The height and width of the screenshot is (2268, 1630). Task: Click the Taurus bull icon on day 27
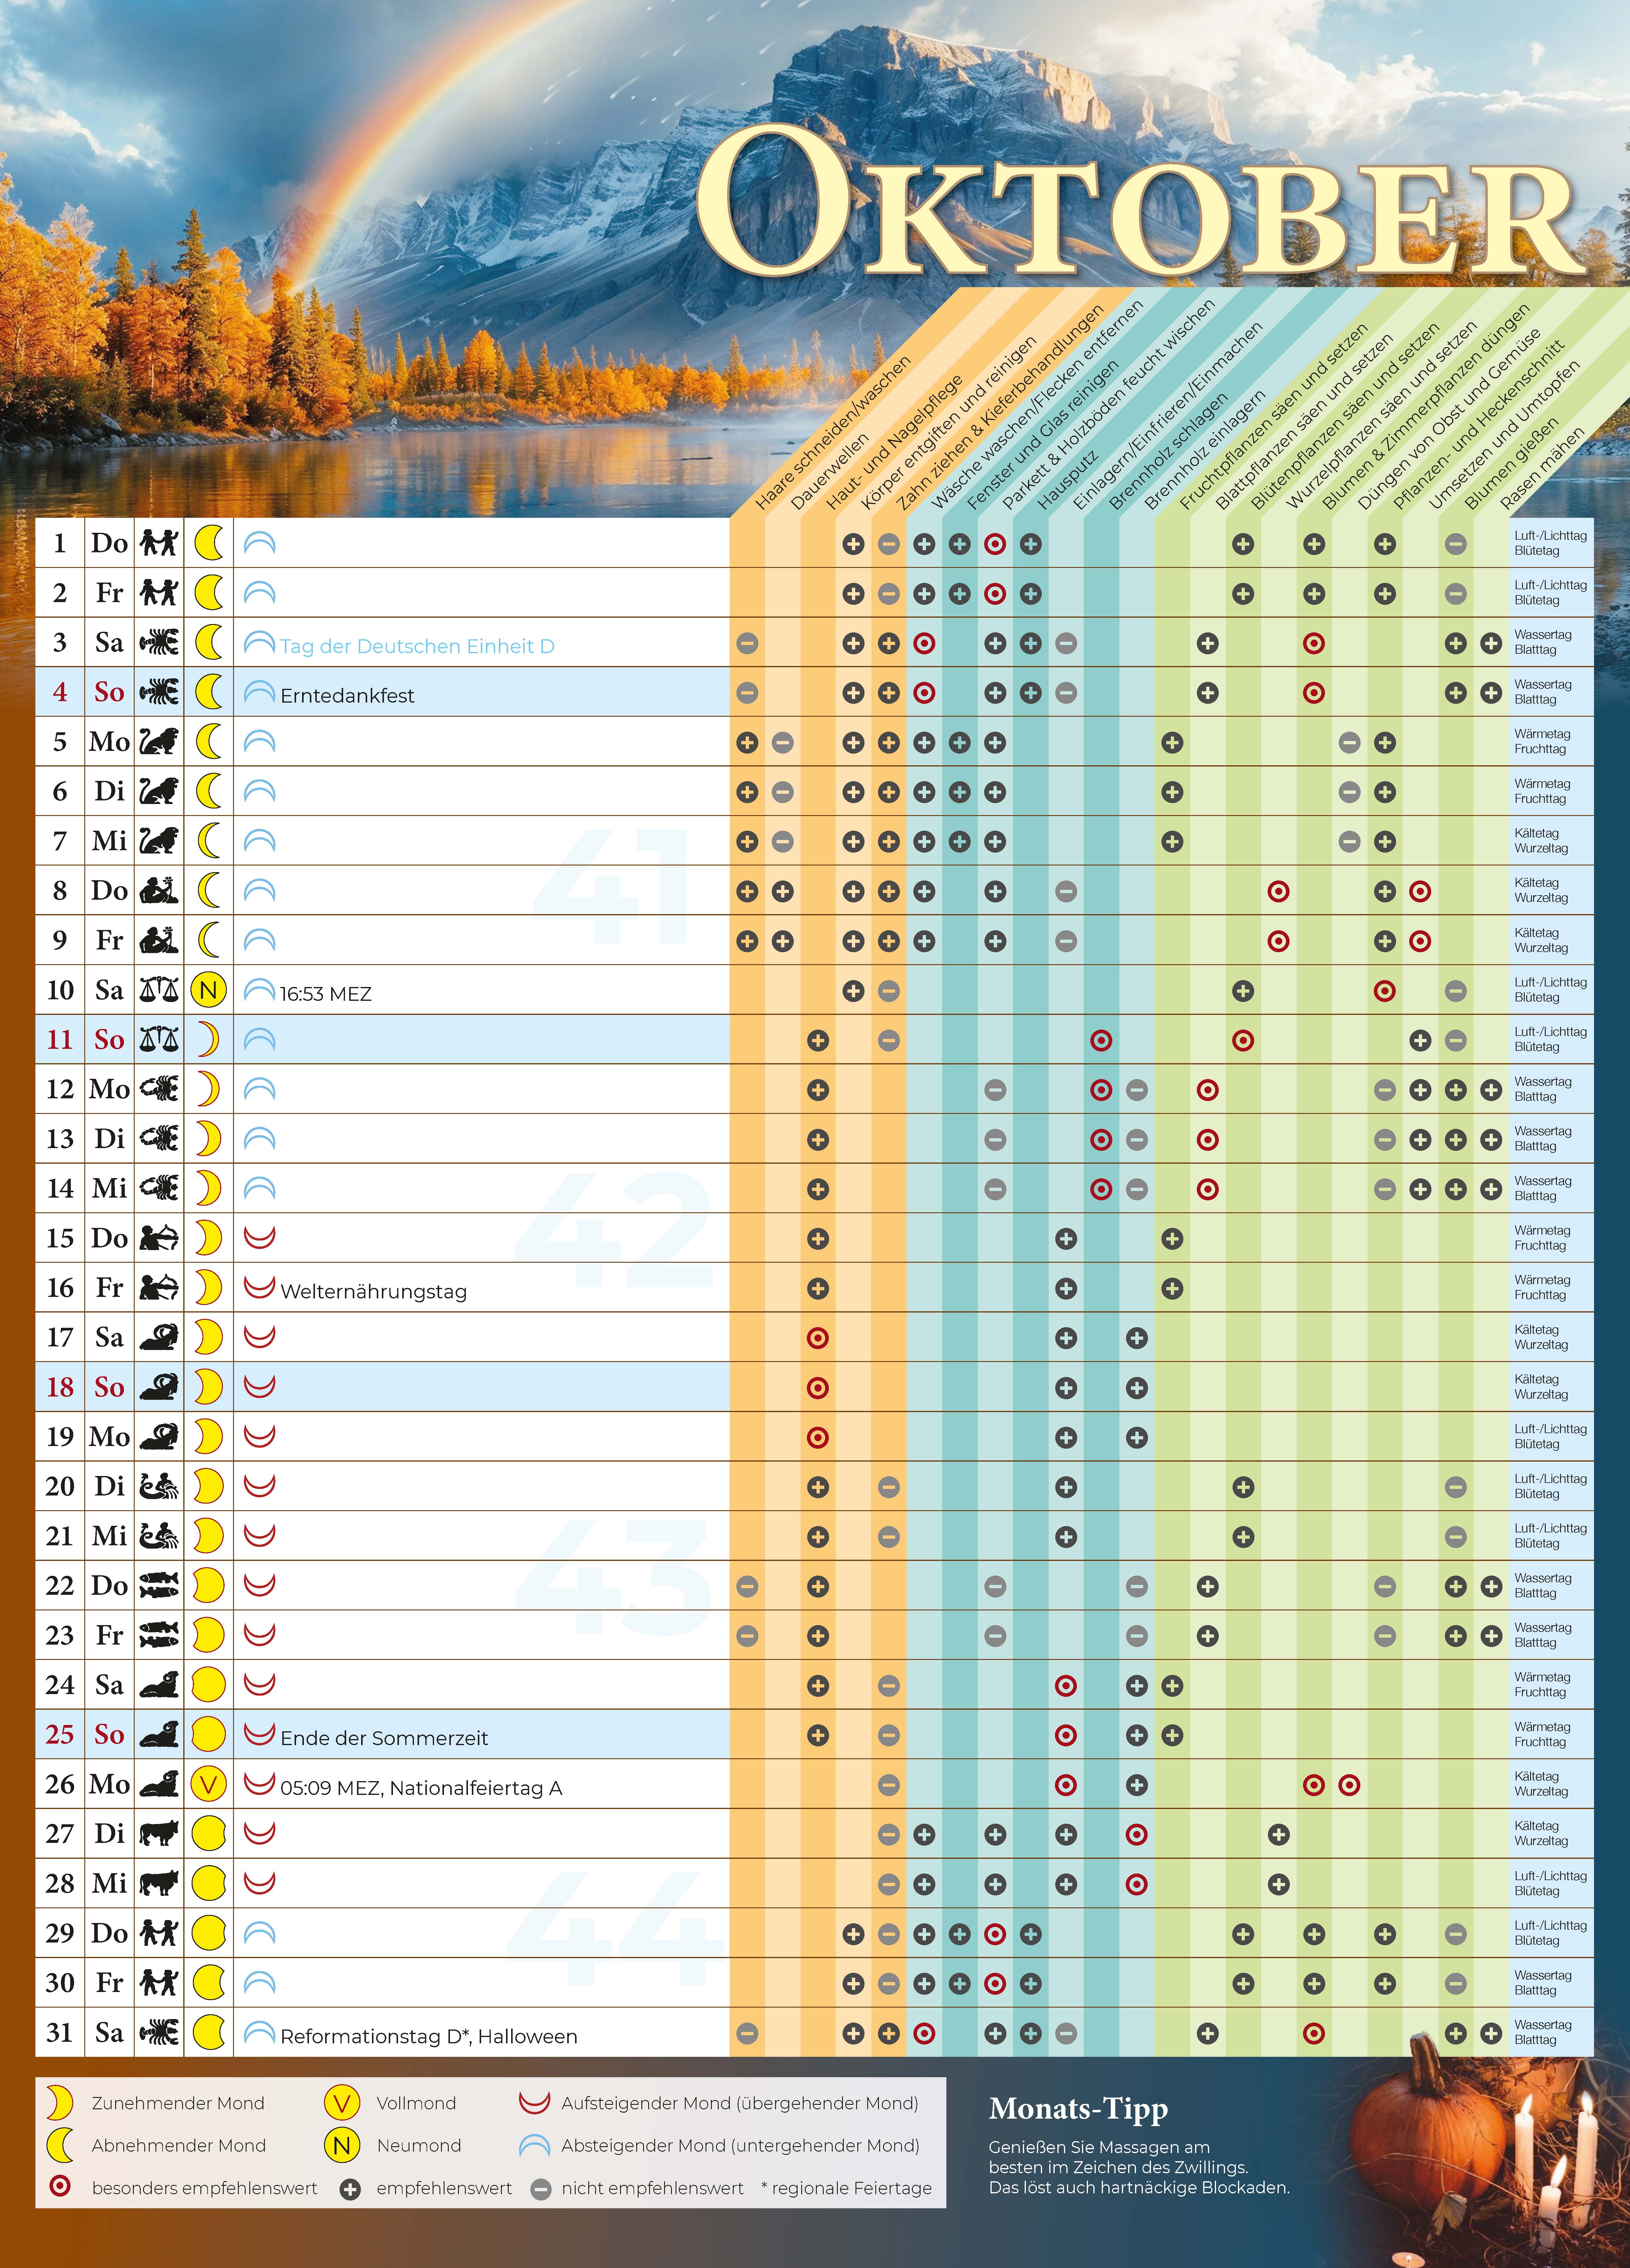pyautogui.click(x=159, y=1833)
